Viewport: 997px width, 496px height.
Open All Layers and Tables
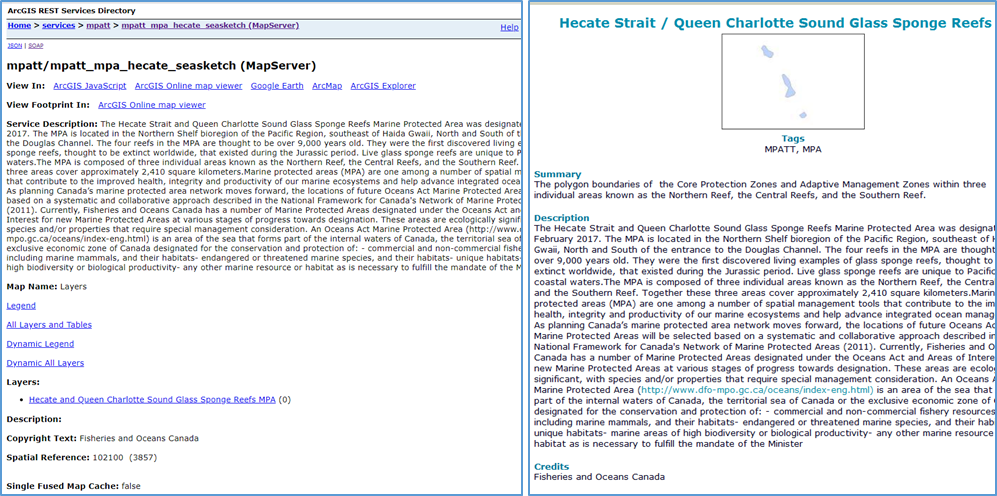tap(49, 325)
